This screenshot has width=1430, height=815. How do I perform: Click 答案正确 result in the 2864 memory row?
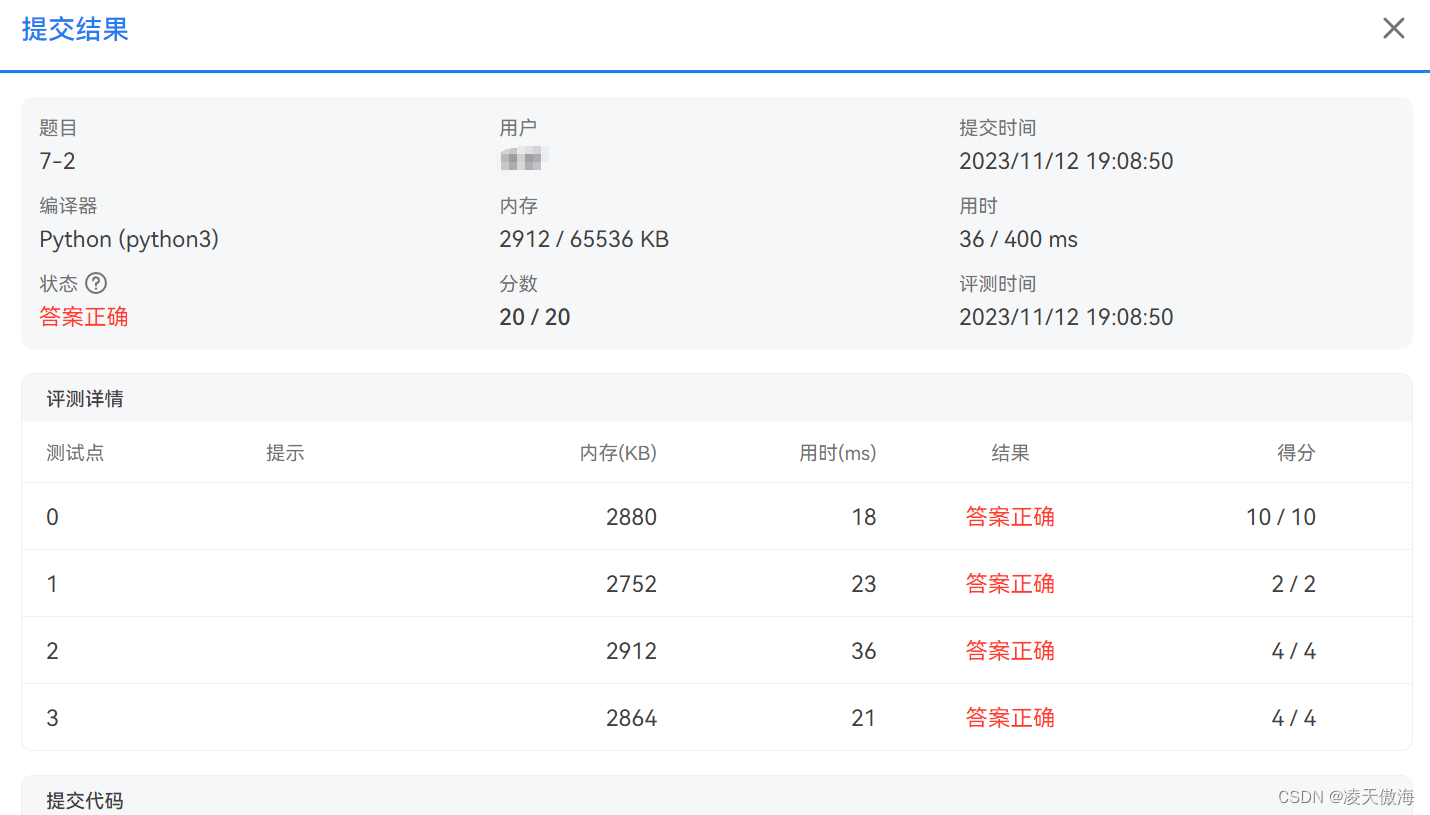[x=1010, y=718]
